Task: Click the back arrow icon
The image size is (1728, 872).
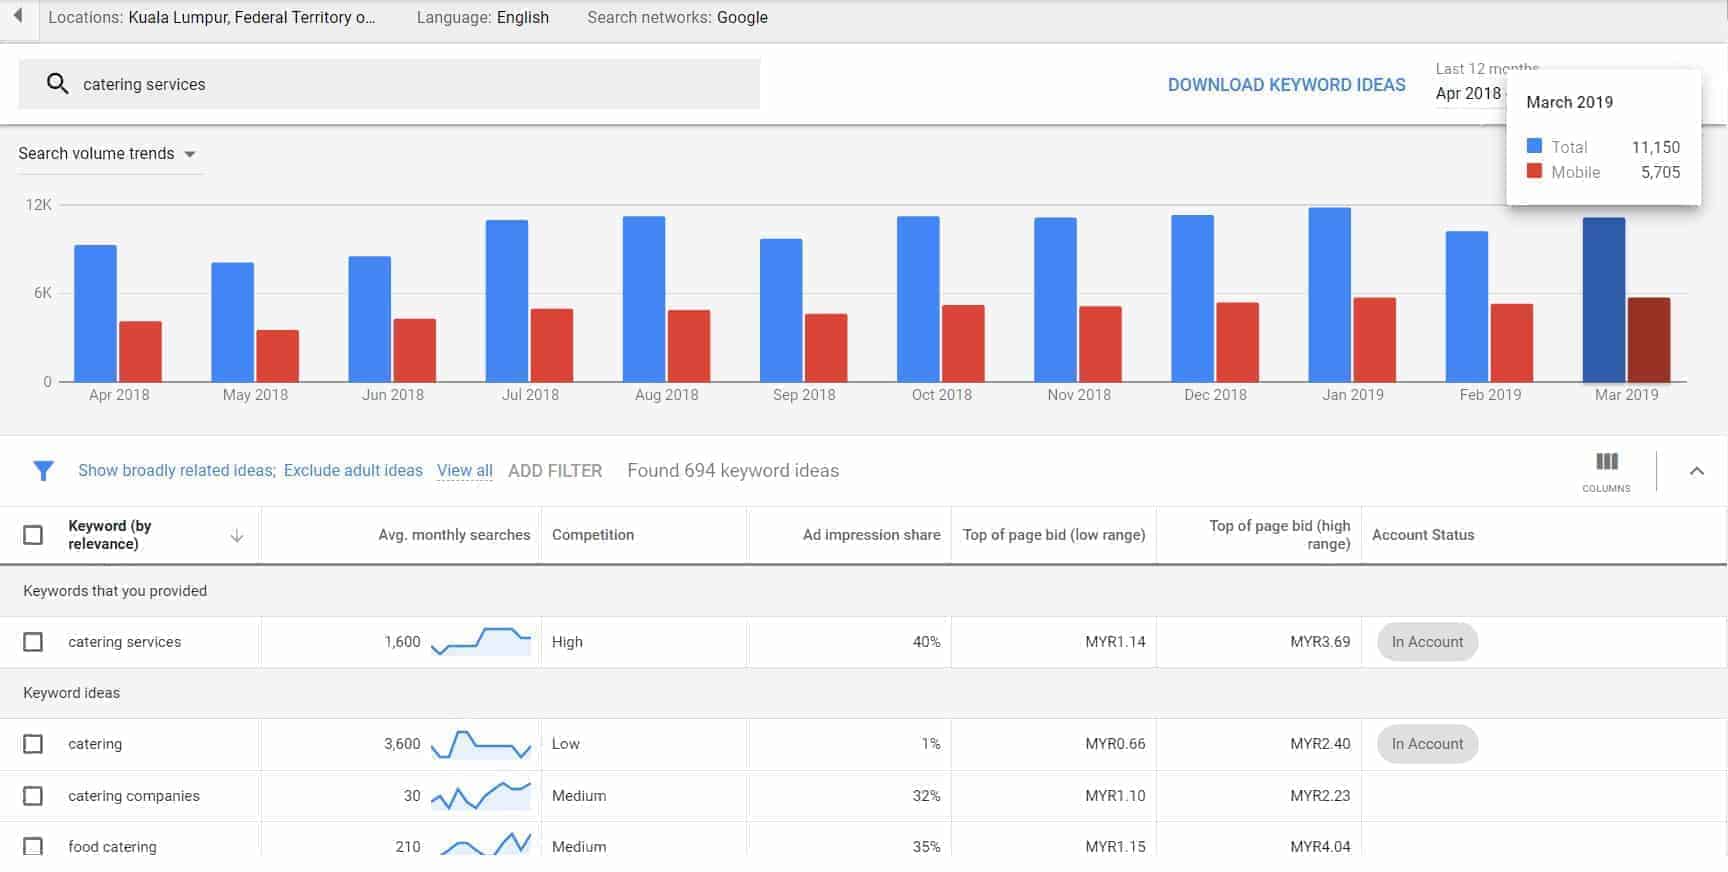Action: [18, 16]
